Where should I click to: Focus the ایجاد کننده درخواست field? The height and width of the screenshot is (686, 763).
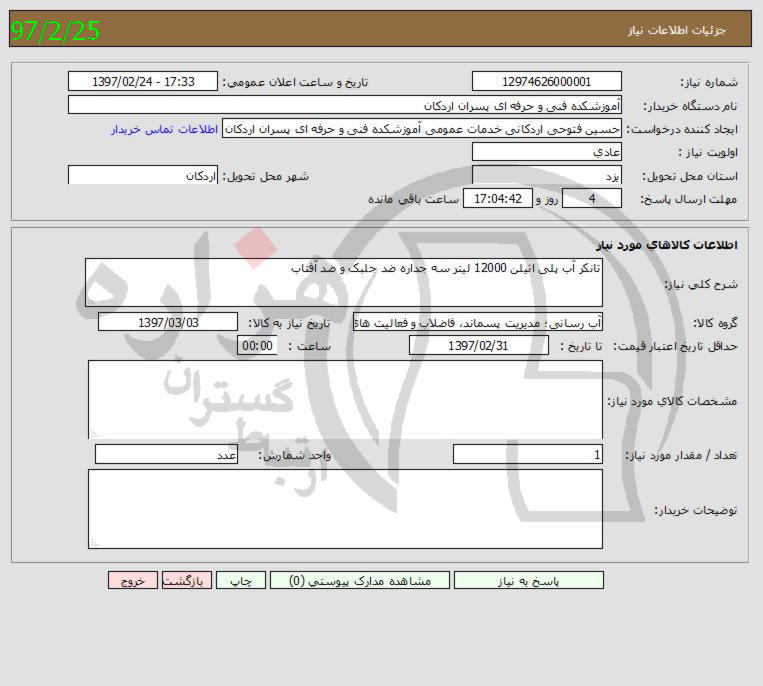coord(421,130)
